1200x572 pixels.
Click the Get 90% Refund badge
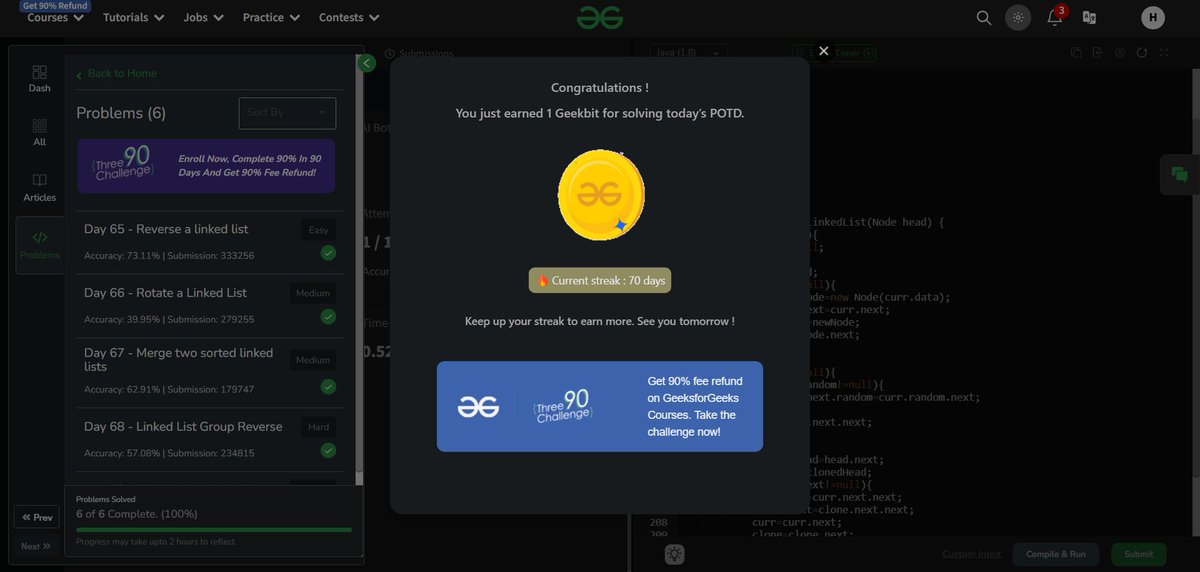[54, 6]
